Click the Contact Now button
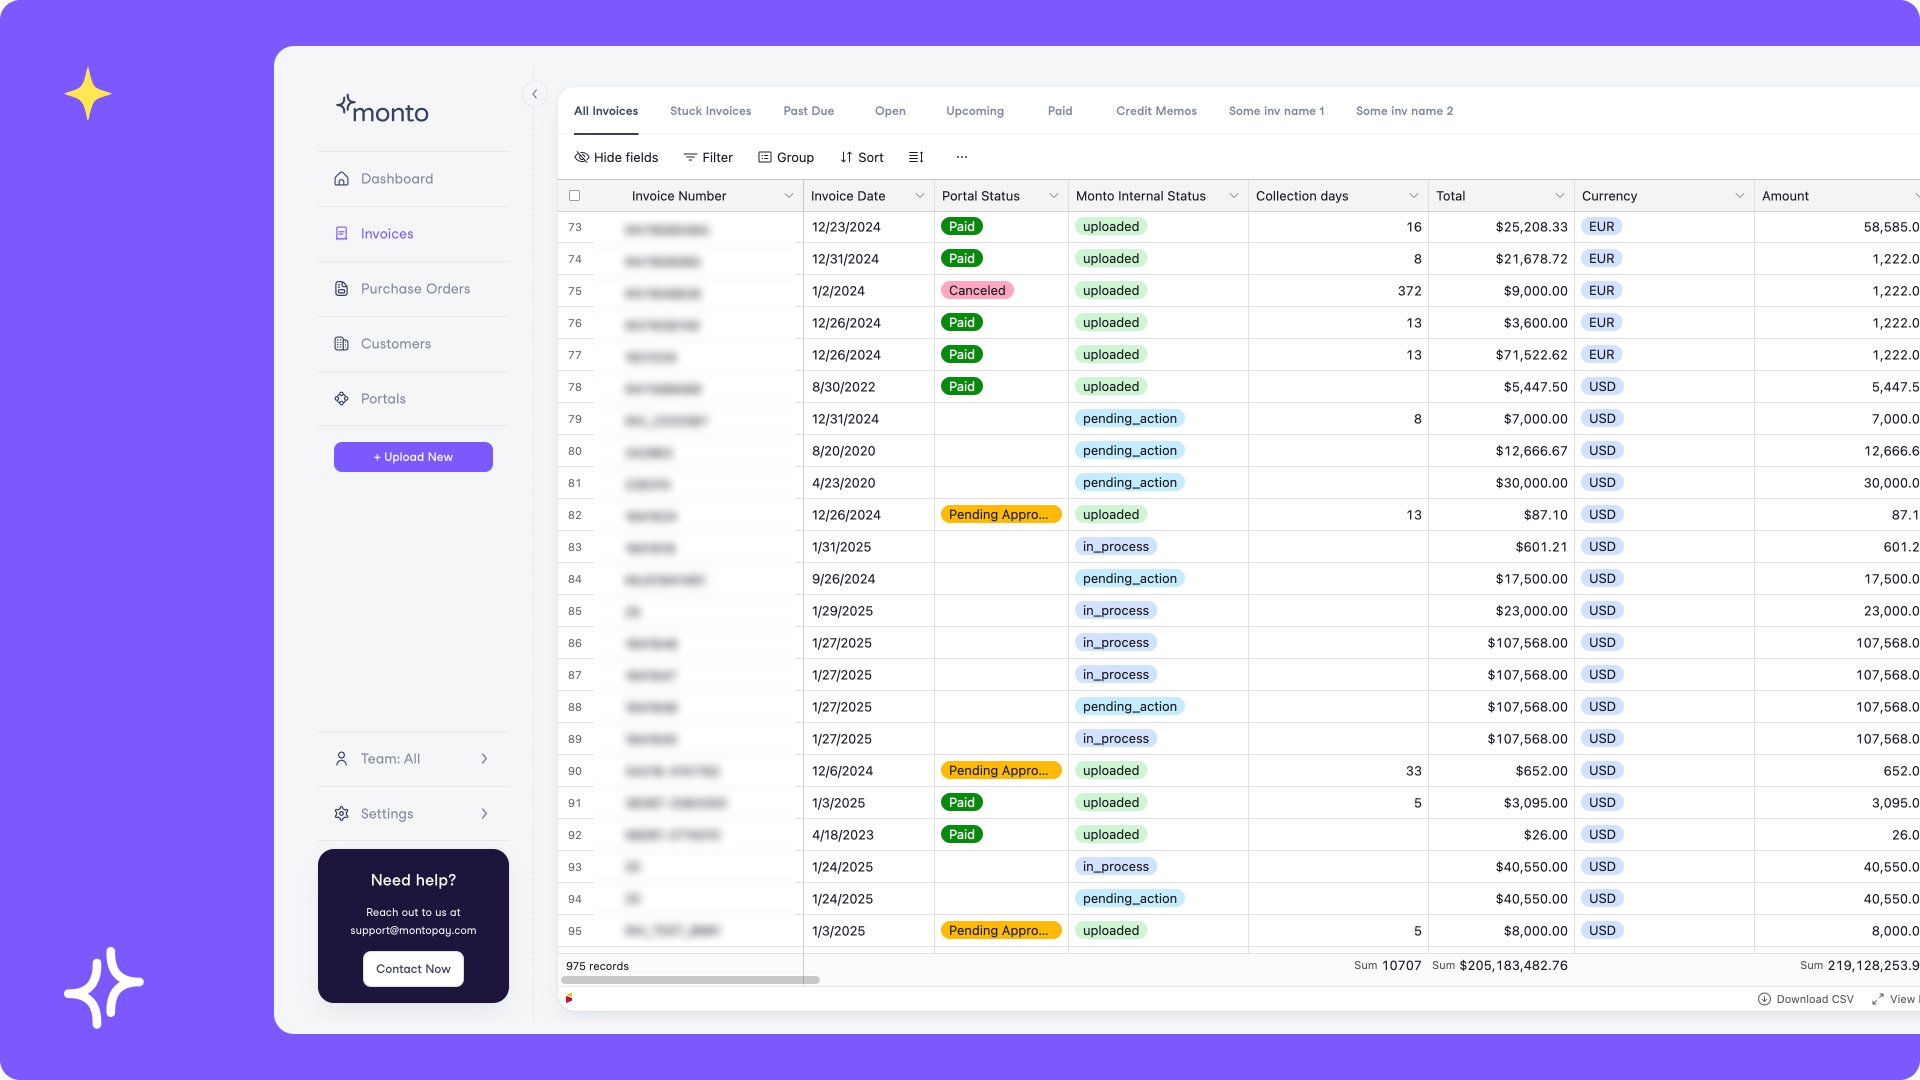Viewport: 1920px width, 1080px height. click(413, 969)
